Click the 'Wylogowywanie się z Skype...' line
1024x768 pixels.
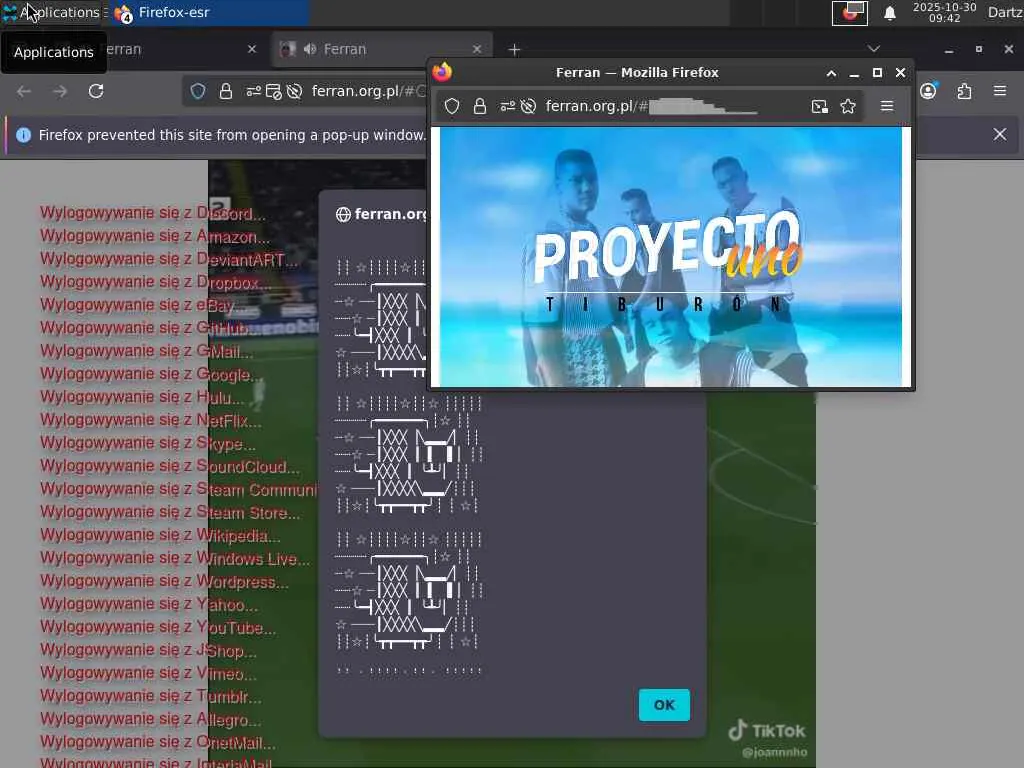coord(148,443)
